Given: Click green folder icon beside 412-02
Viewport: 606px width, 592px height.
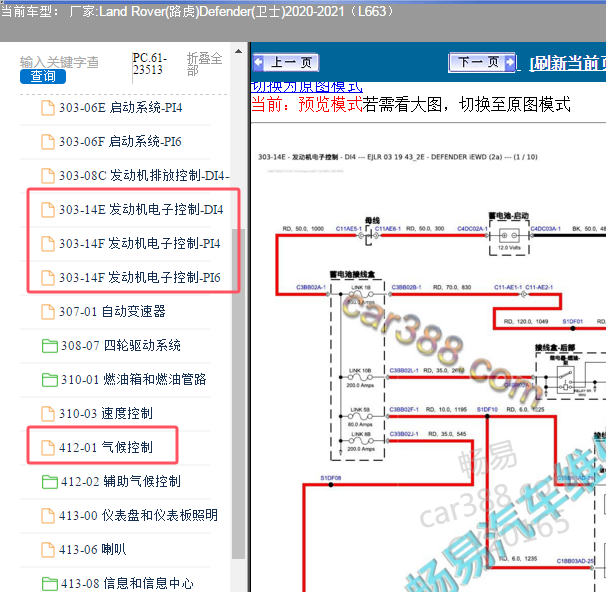Looking at the screenshot, I should point(49,482).
